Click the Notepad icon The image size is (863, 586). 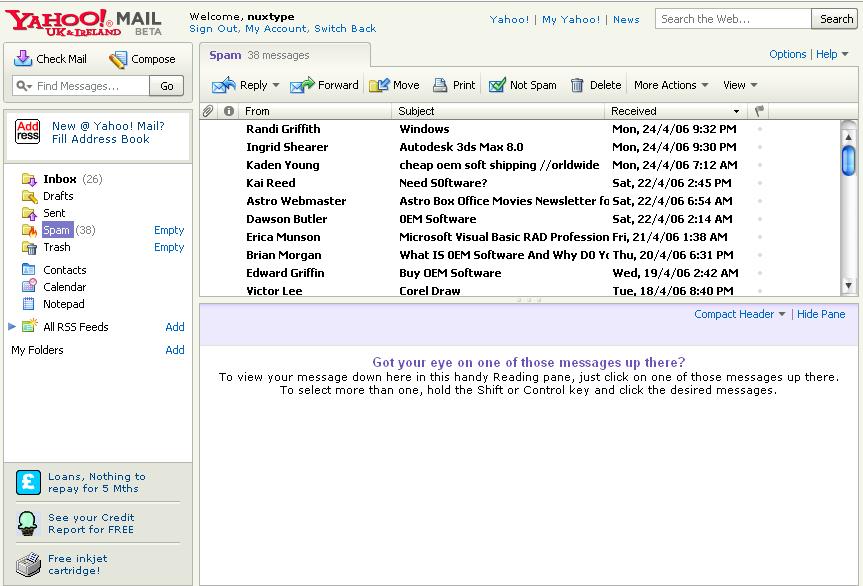pyautogui.click(x=29, y=304)
